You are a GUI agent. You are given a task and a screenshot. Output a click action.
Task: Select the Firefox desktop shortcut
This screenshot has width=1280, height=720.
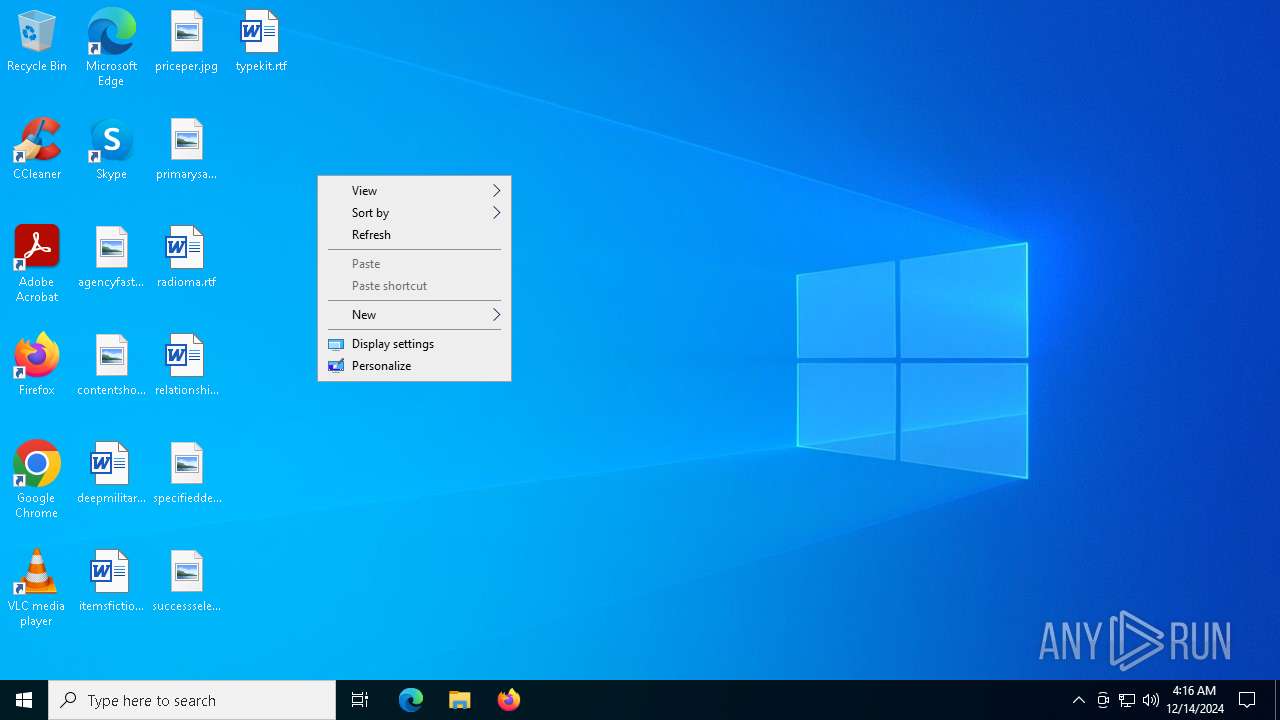point(37,365)
